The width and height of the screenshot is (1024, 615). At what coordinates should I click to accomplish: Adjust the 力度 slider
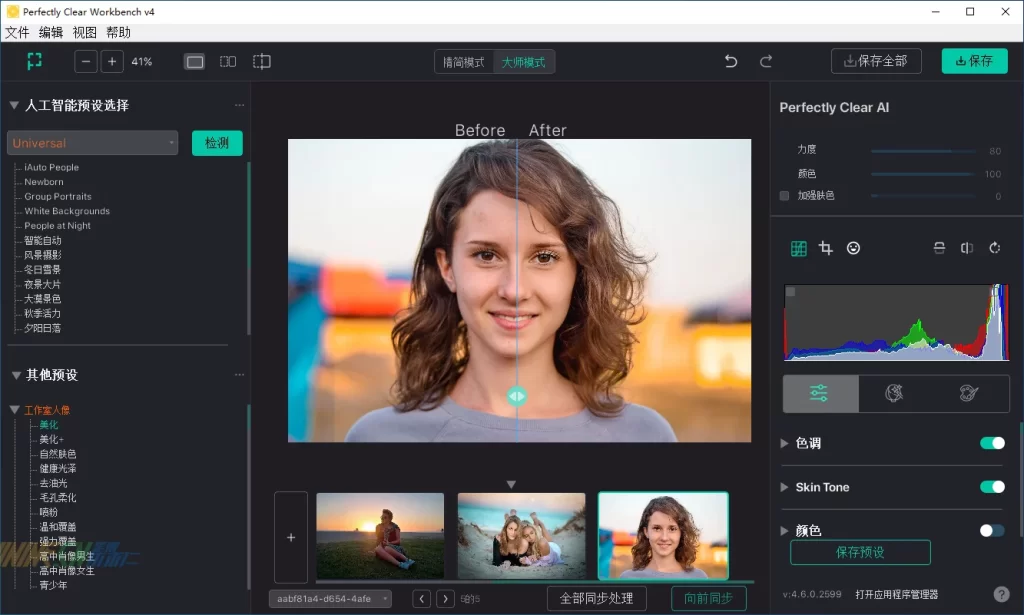click(x=924, y=151)
